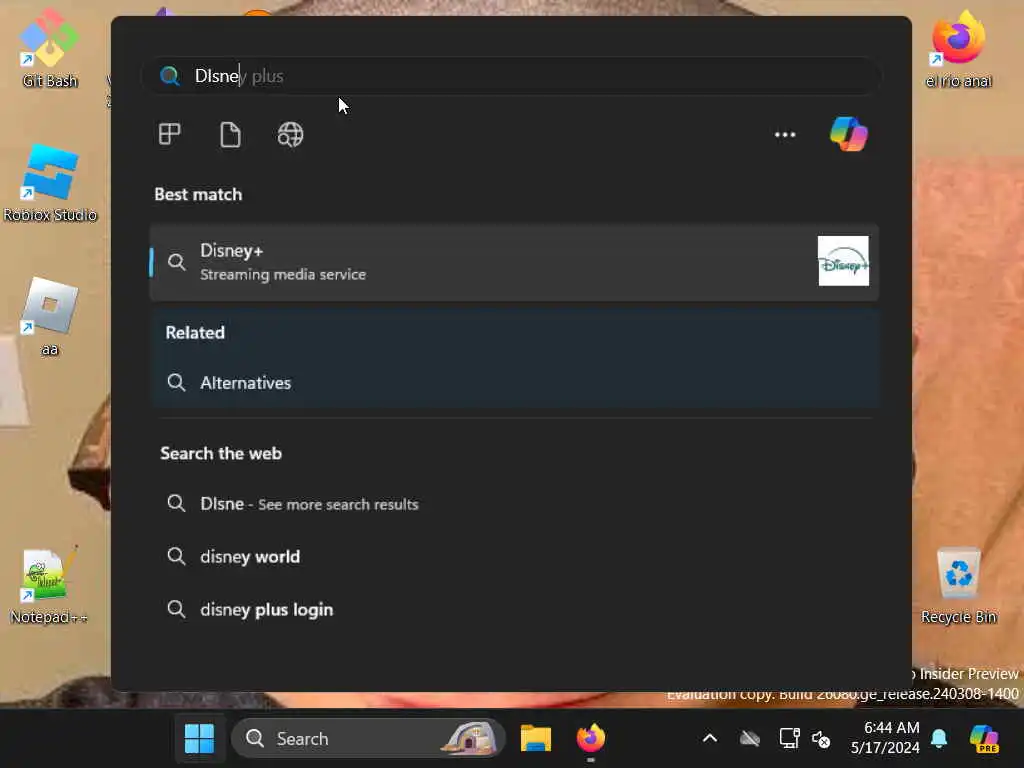
Task: Select the "aa" Roblox desktop shortcut
Action: (50, 317)
